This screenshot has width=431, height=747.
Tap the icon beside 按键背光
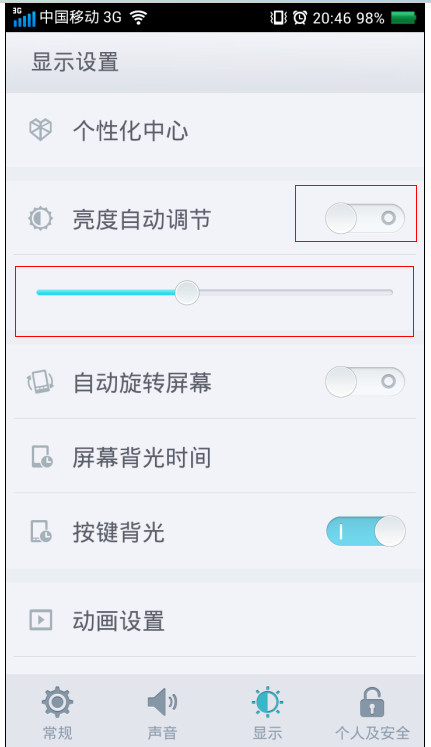pos(41,531)
